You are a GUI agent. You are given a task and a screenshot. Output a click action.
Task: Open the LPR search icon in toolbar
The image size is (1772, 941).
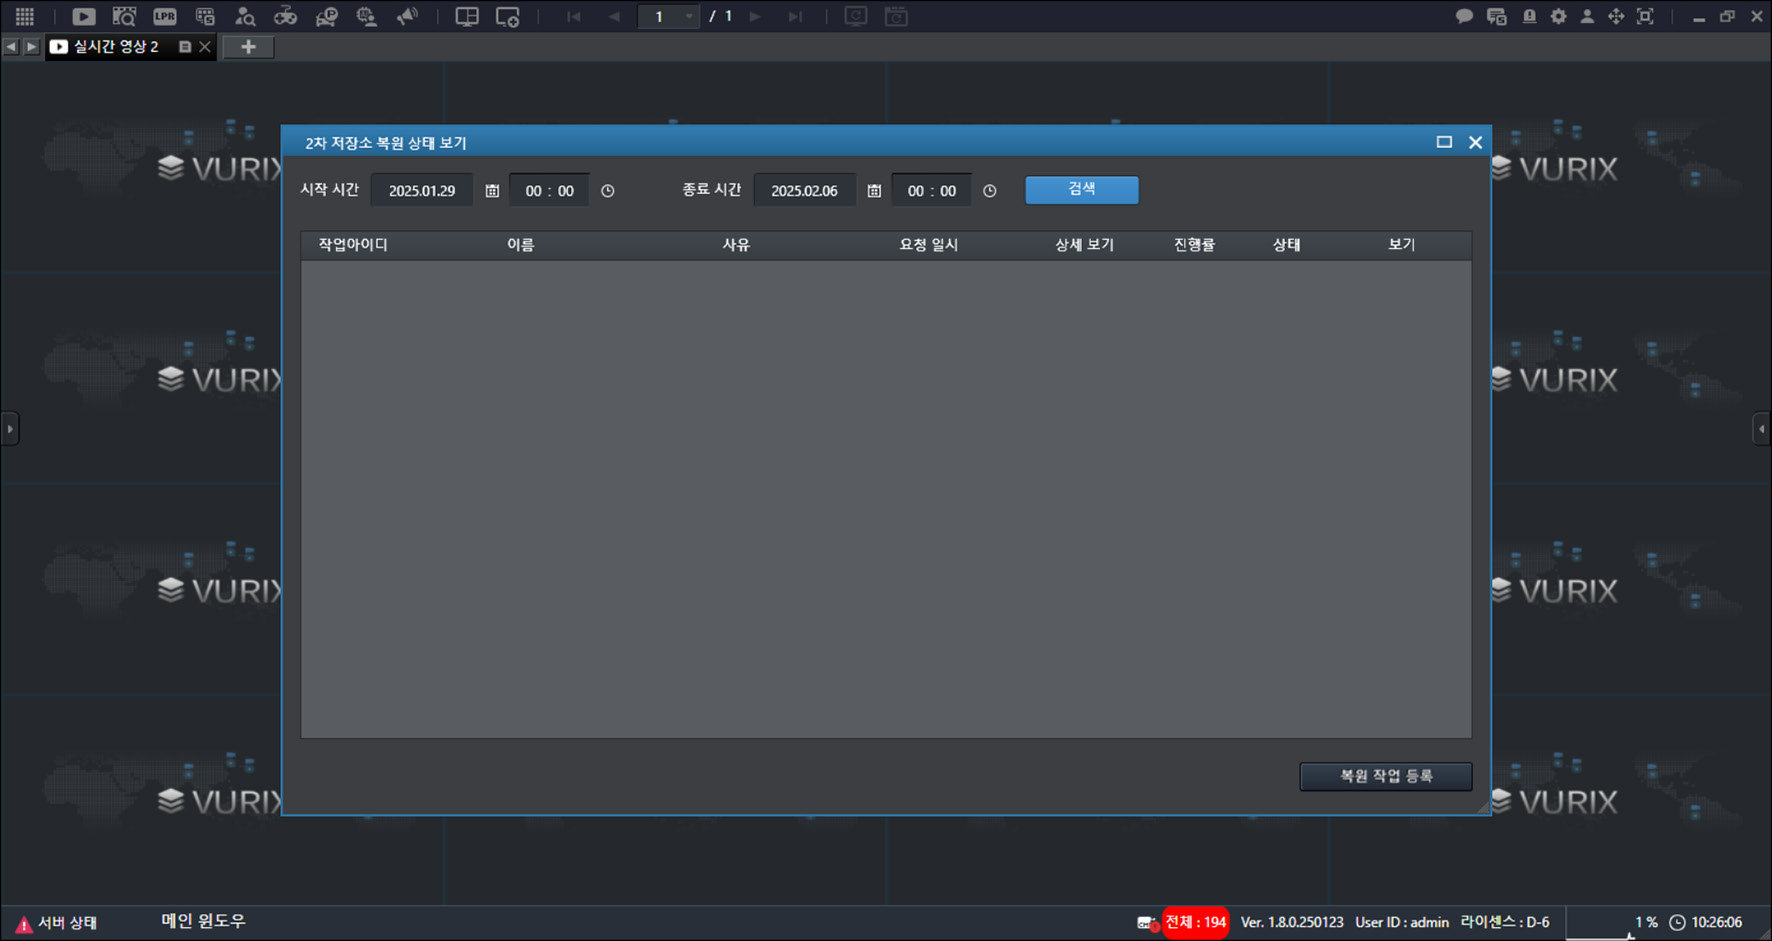(165, 16)
